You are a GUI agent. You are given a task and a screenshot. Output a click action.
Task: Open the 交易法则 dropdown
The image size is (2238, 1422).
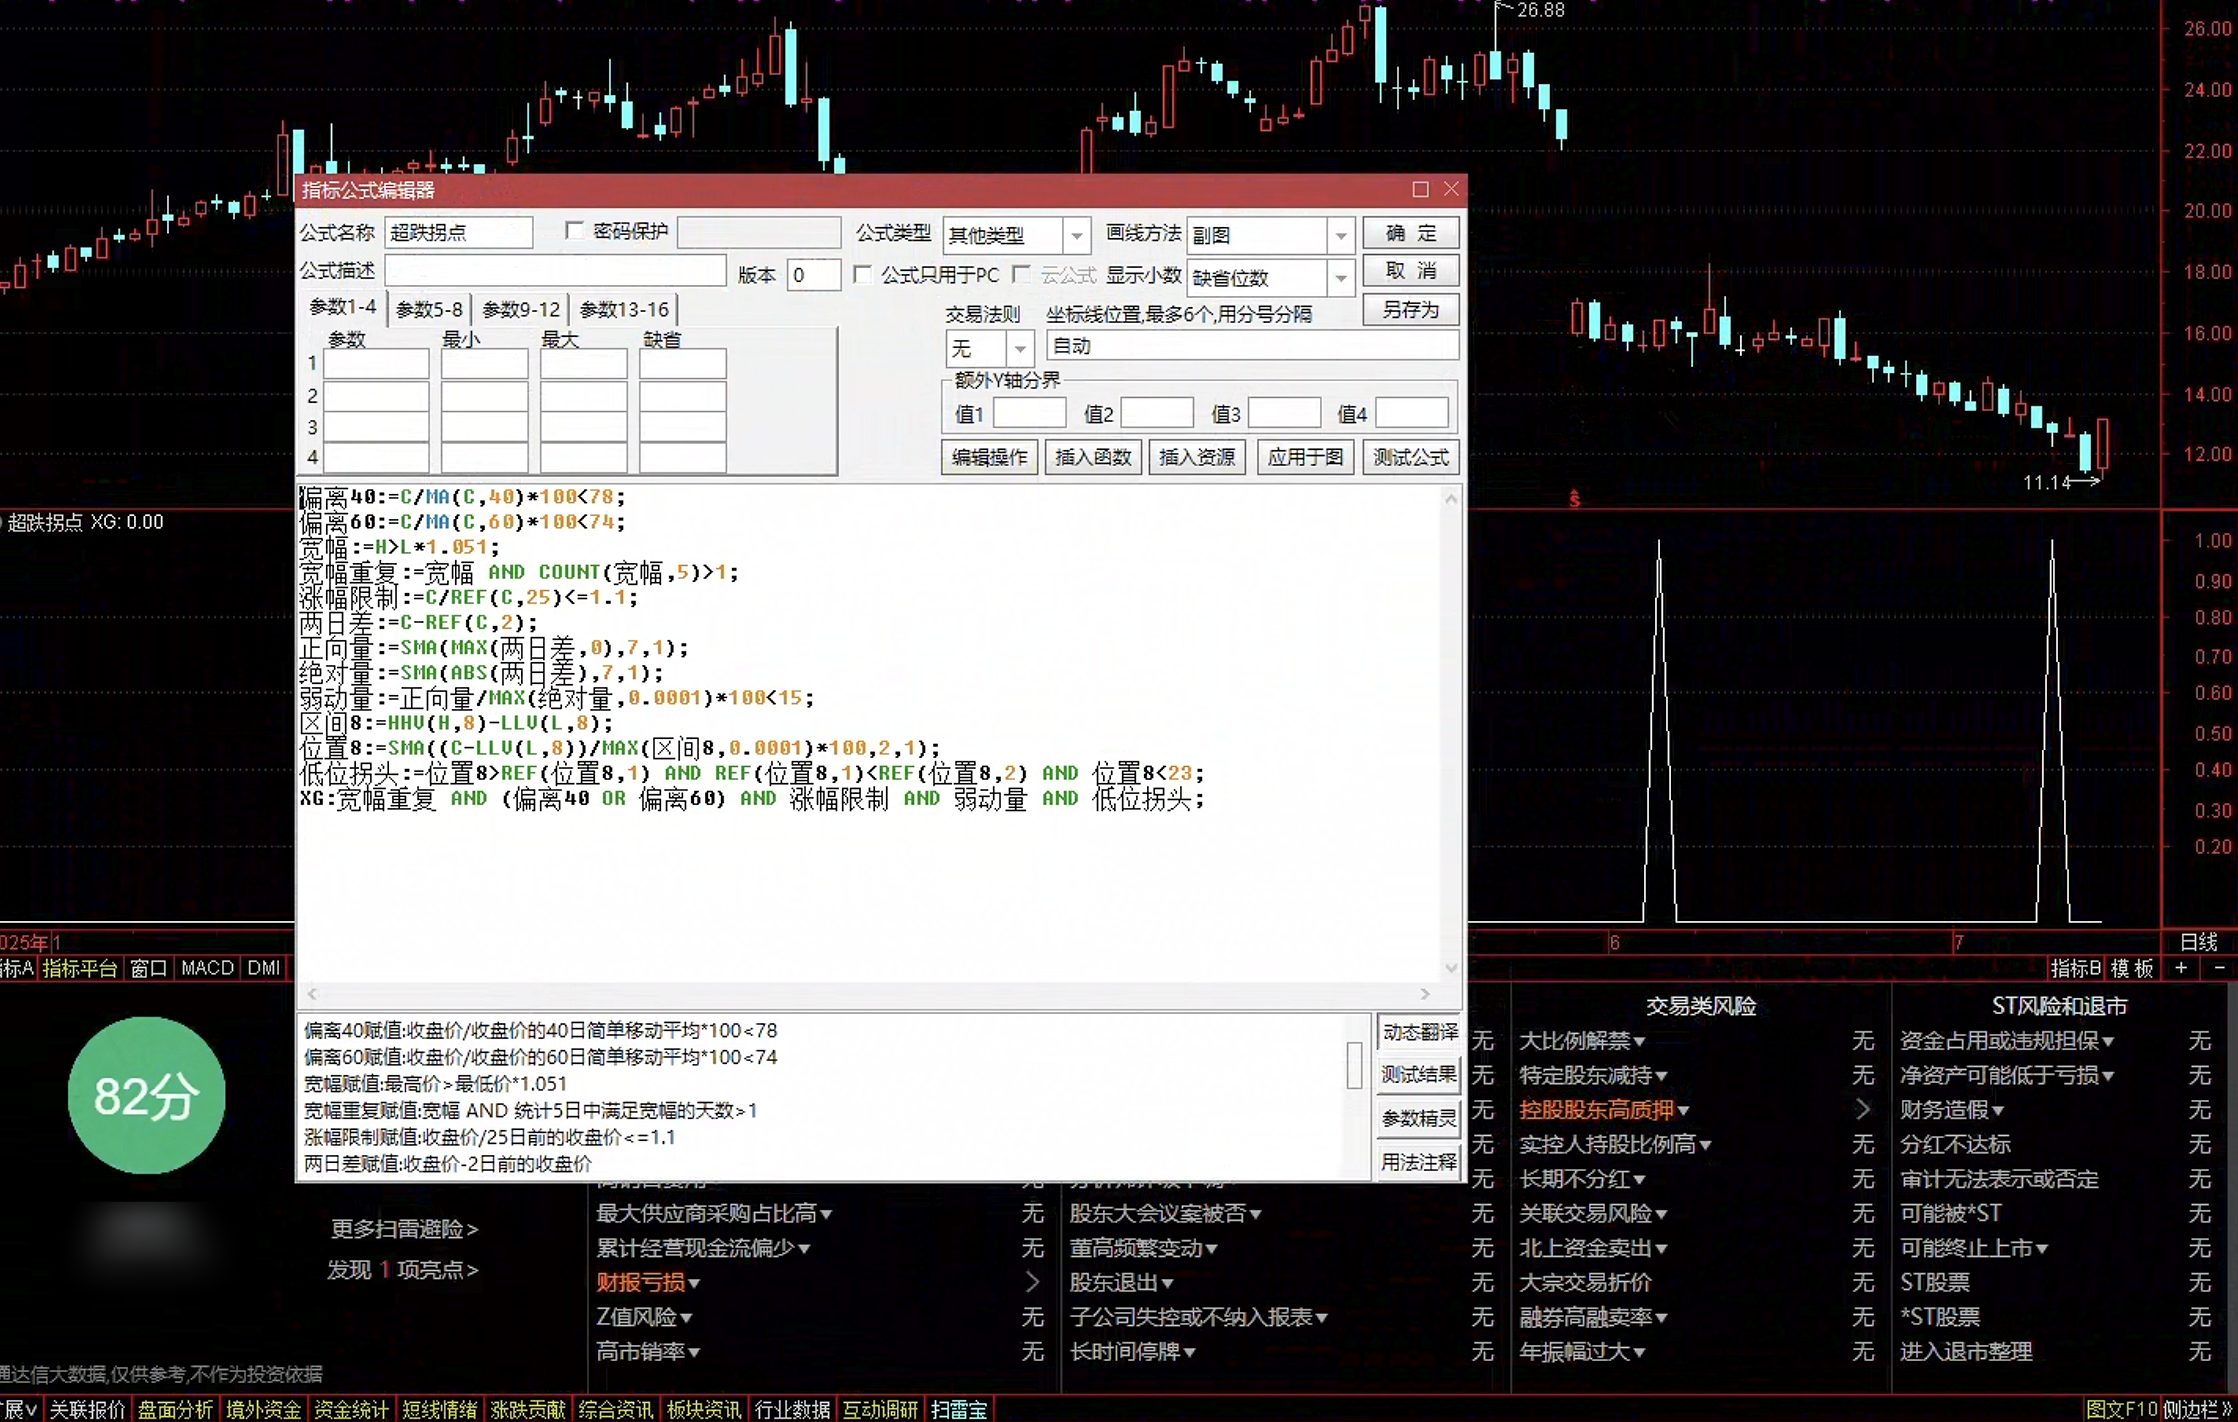tap(1020, 348)
